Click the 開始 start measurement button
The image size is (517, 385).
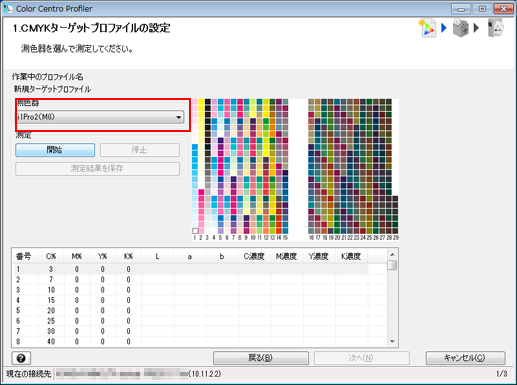[55, 150]
